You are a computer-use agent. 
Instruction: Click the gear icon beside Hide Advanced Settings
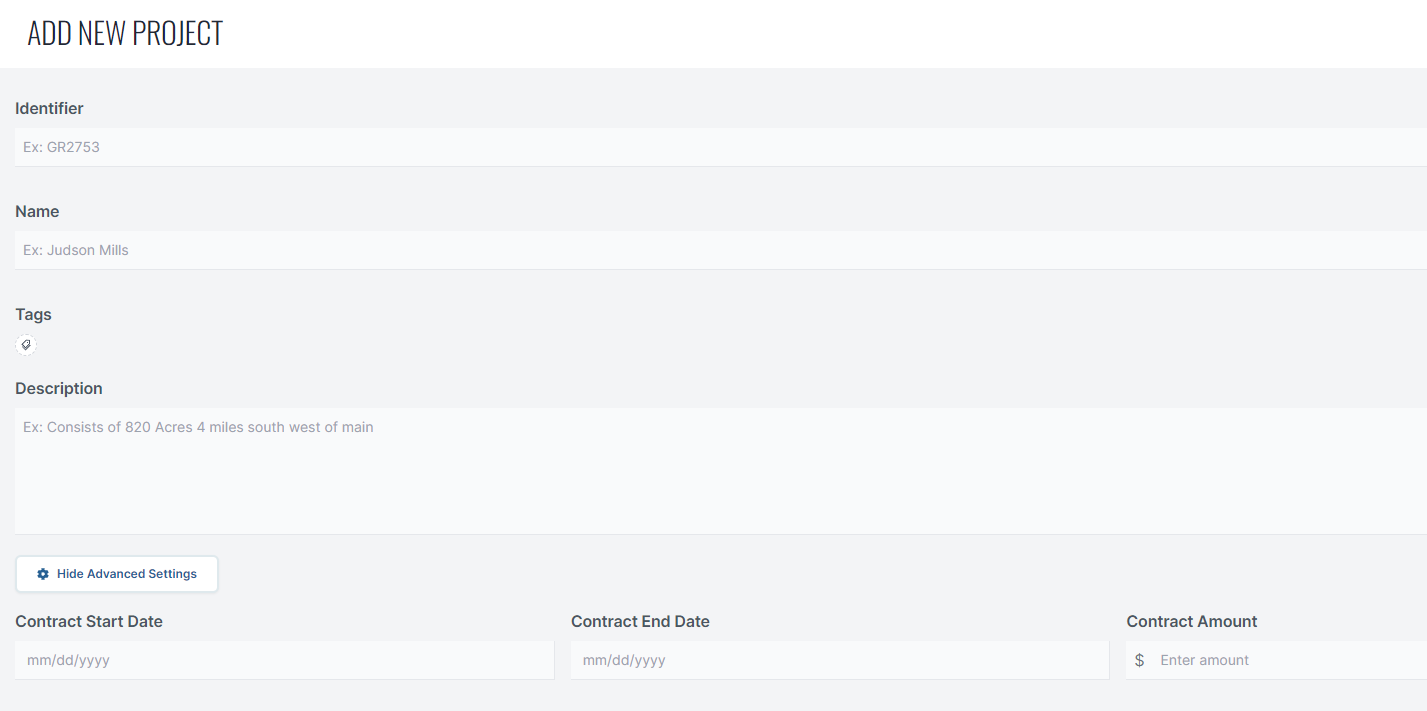(43, 574)
